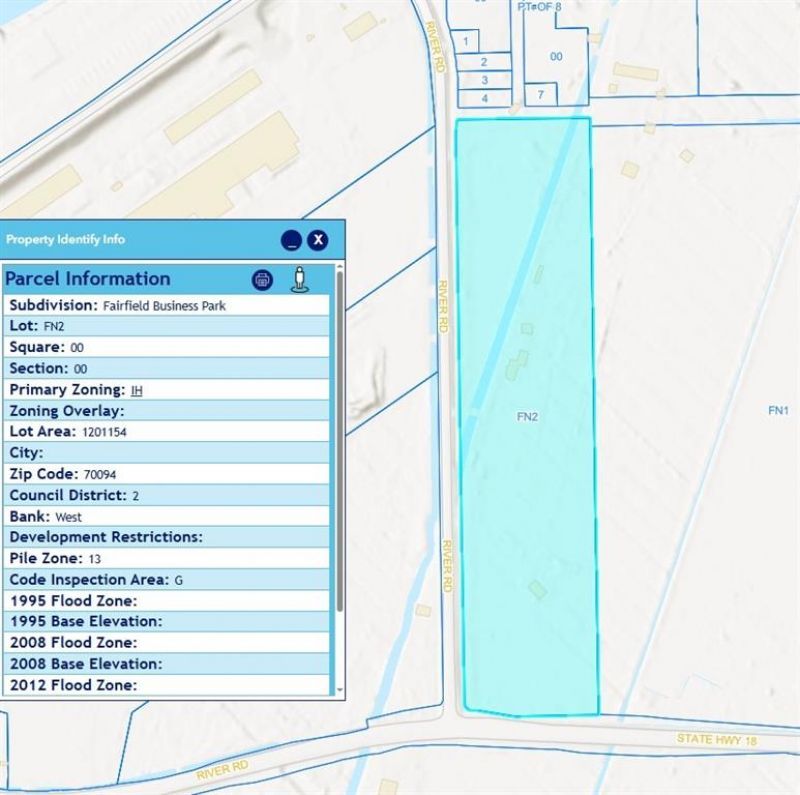This screenshot has width=800, height=795.
Task: Print the parcel information
Action: point(263,280)
